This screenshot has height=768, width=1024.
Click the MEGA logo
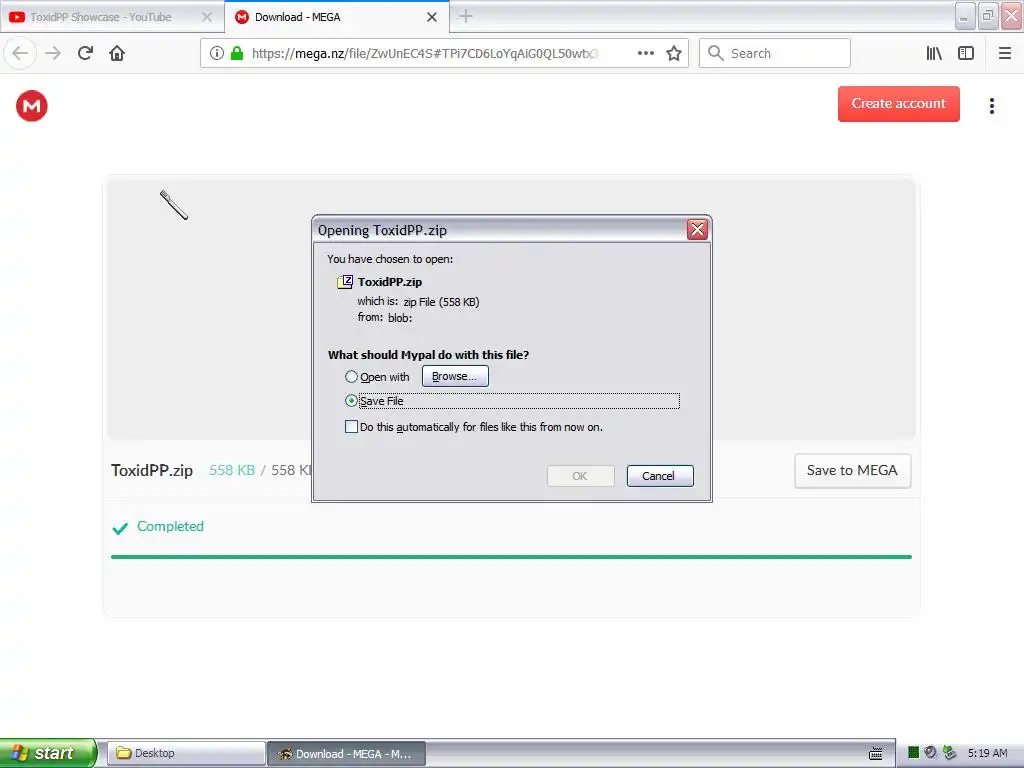[32, 106]
